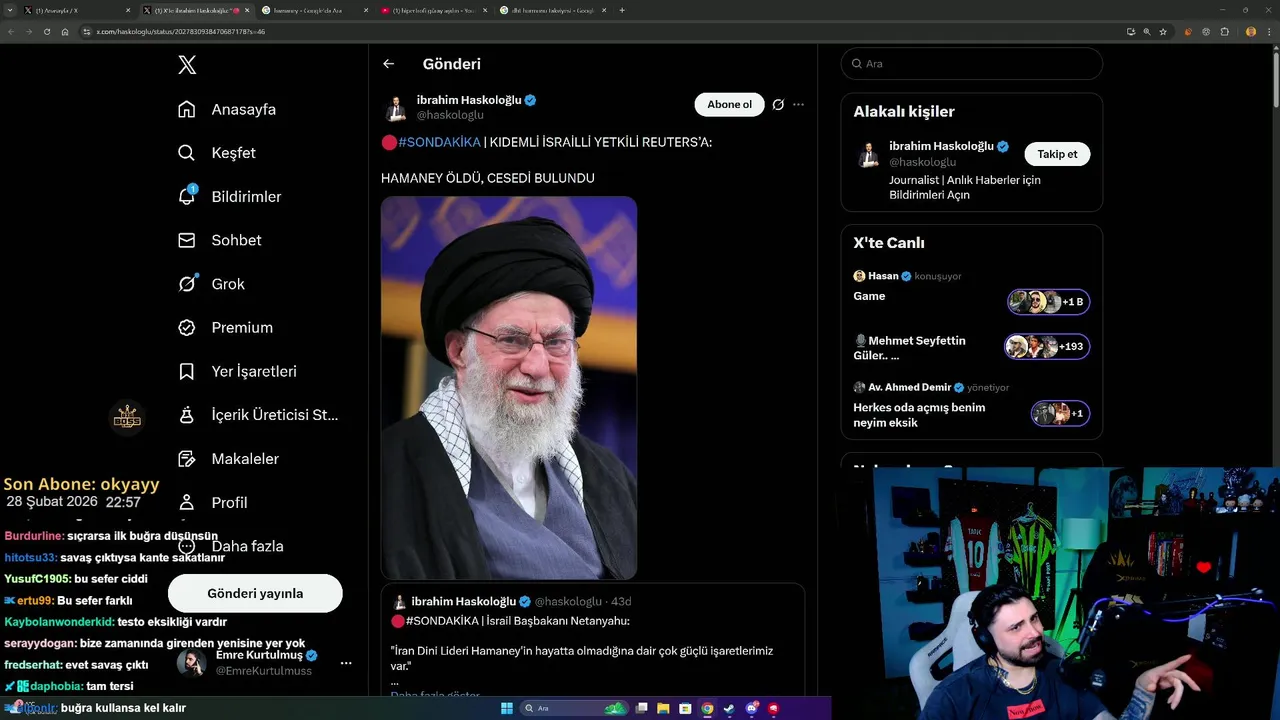Viewport: 1280px width, 720px height.
Task: Click Takip et for İbrahim Haskoloğlu
Action: click(1057, 154)
